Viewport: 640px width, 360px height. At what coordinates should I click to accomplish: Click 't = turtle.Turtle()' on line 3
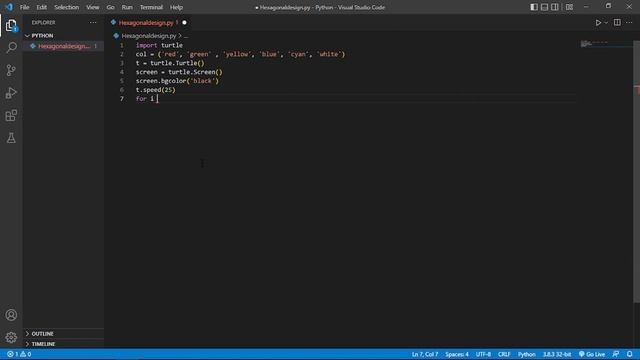click(x=170, y=63)
